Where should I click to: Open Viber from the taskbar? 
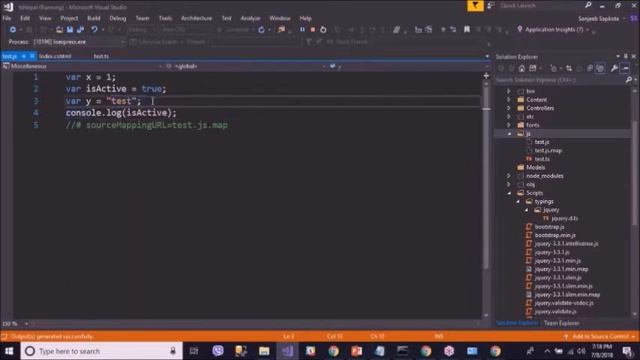pyautogui.click(x=218, y=351)
